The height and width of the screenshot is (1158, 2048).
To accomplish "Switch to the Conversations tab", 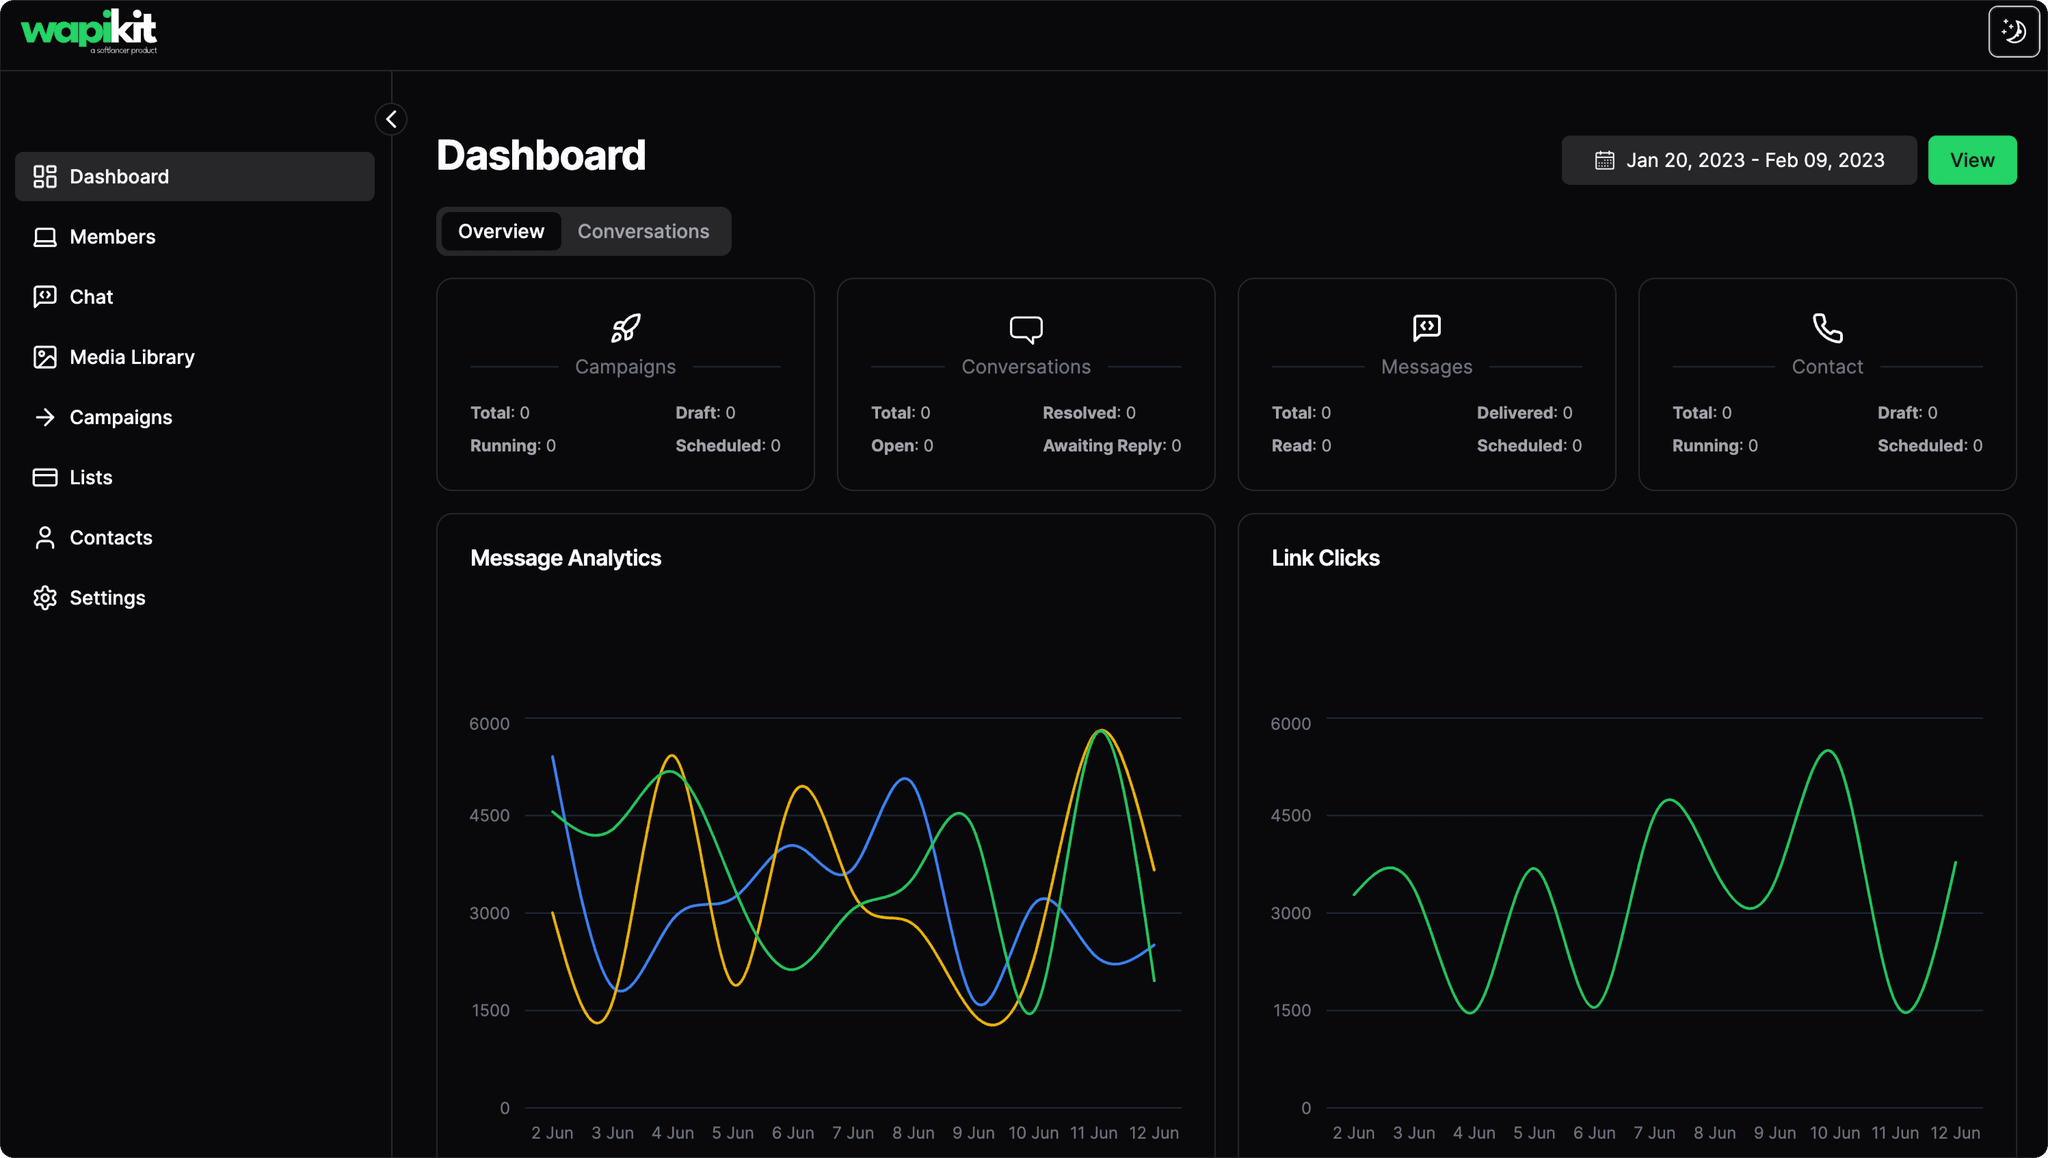I will click(643, 231).
